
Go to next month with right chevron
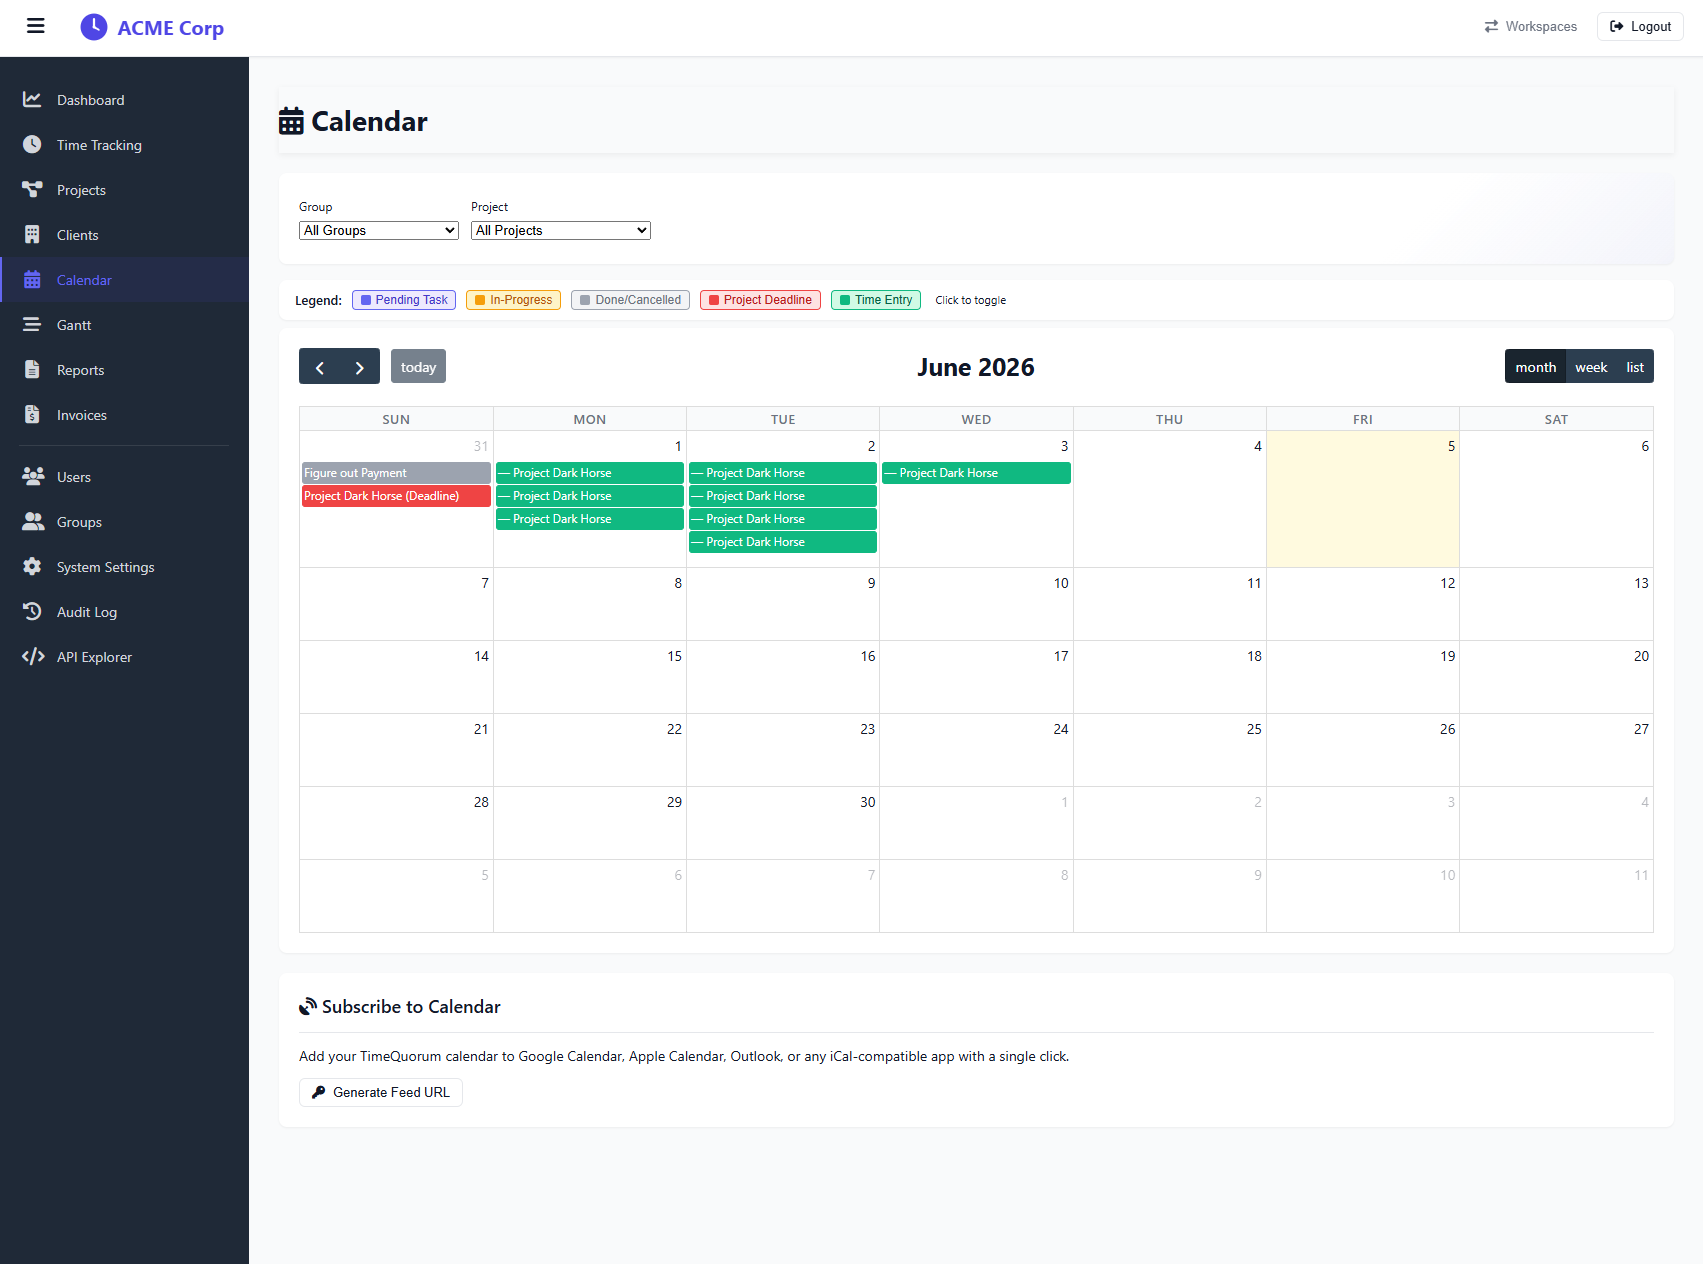[x=360, y=367]
